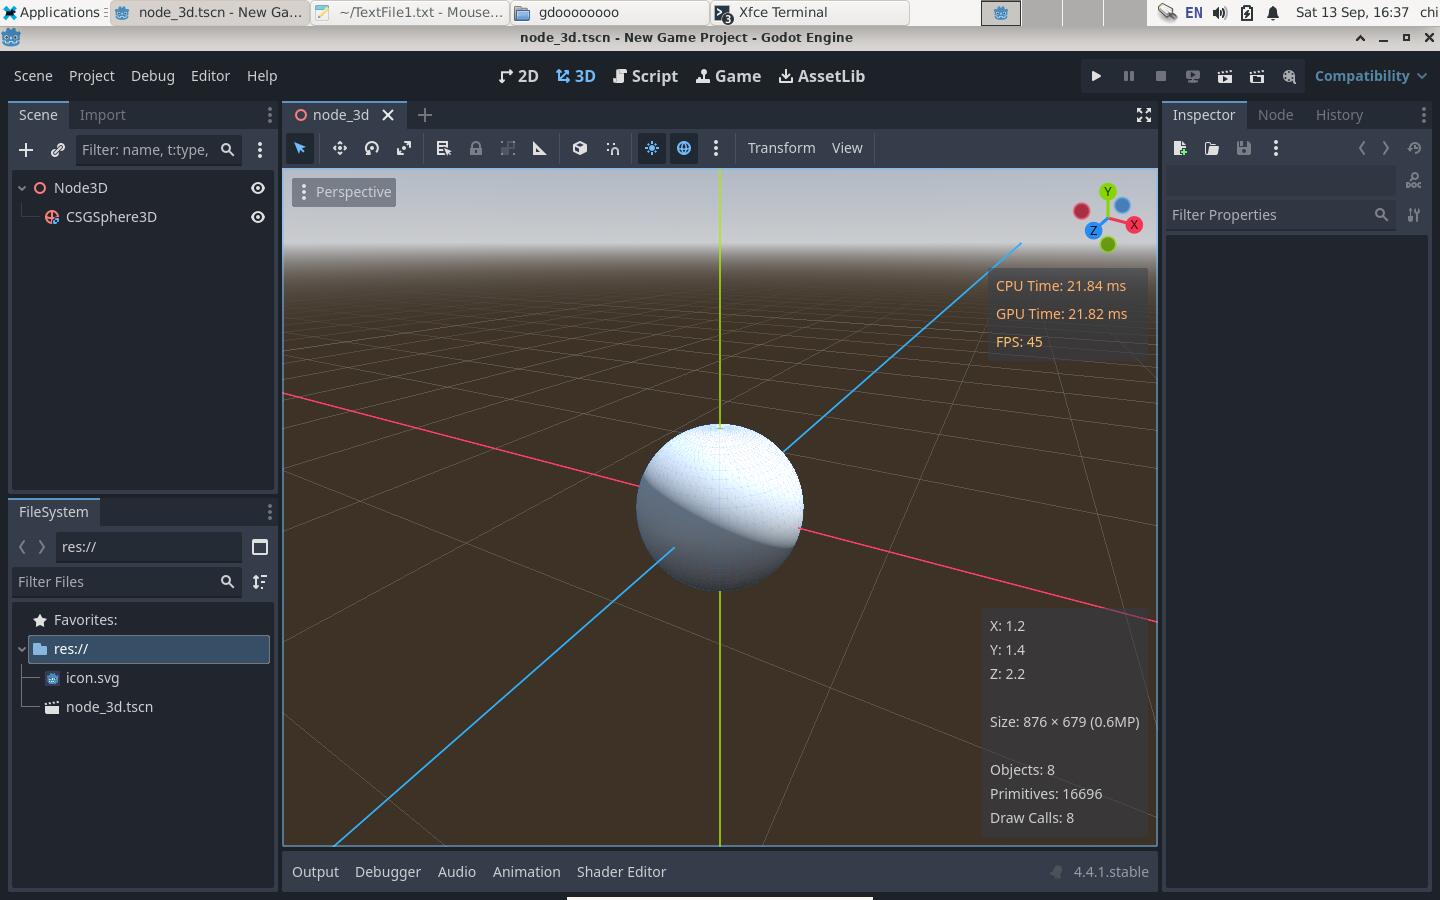
Task: Switch to the Script workspace
Action: click(645, 76)
